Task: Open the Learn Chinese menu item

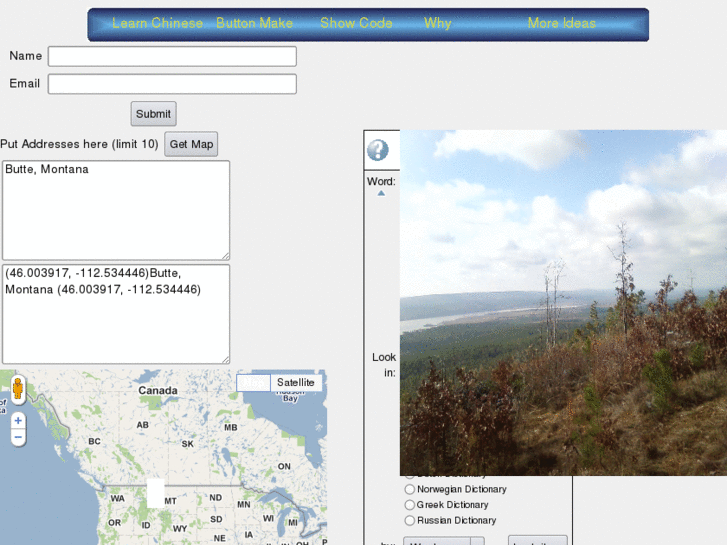Action: pyautogui.click(x=157, y=23)
